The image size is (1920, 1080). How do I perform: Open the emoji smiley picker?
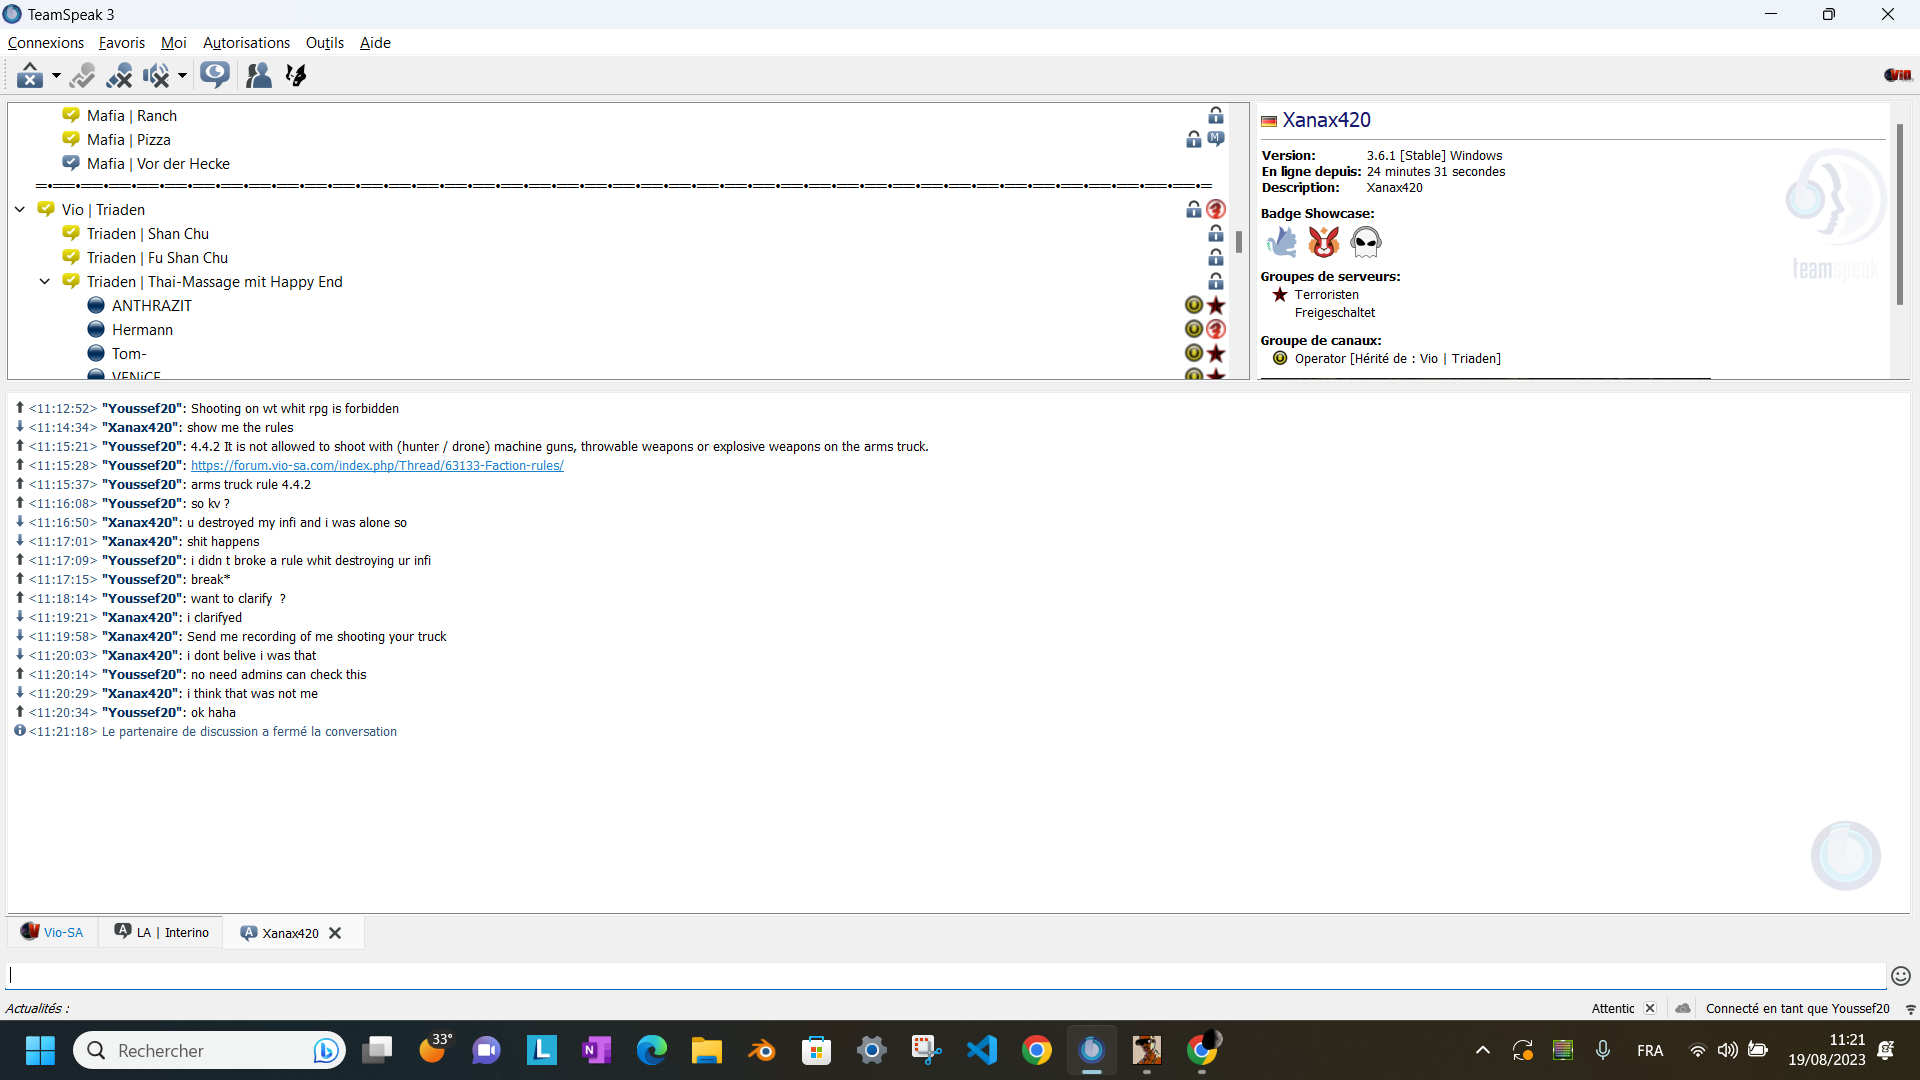(x=1900, y=976)
